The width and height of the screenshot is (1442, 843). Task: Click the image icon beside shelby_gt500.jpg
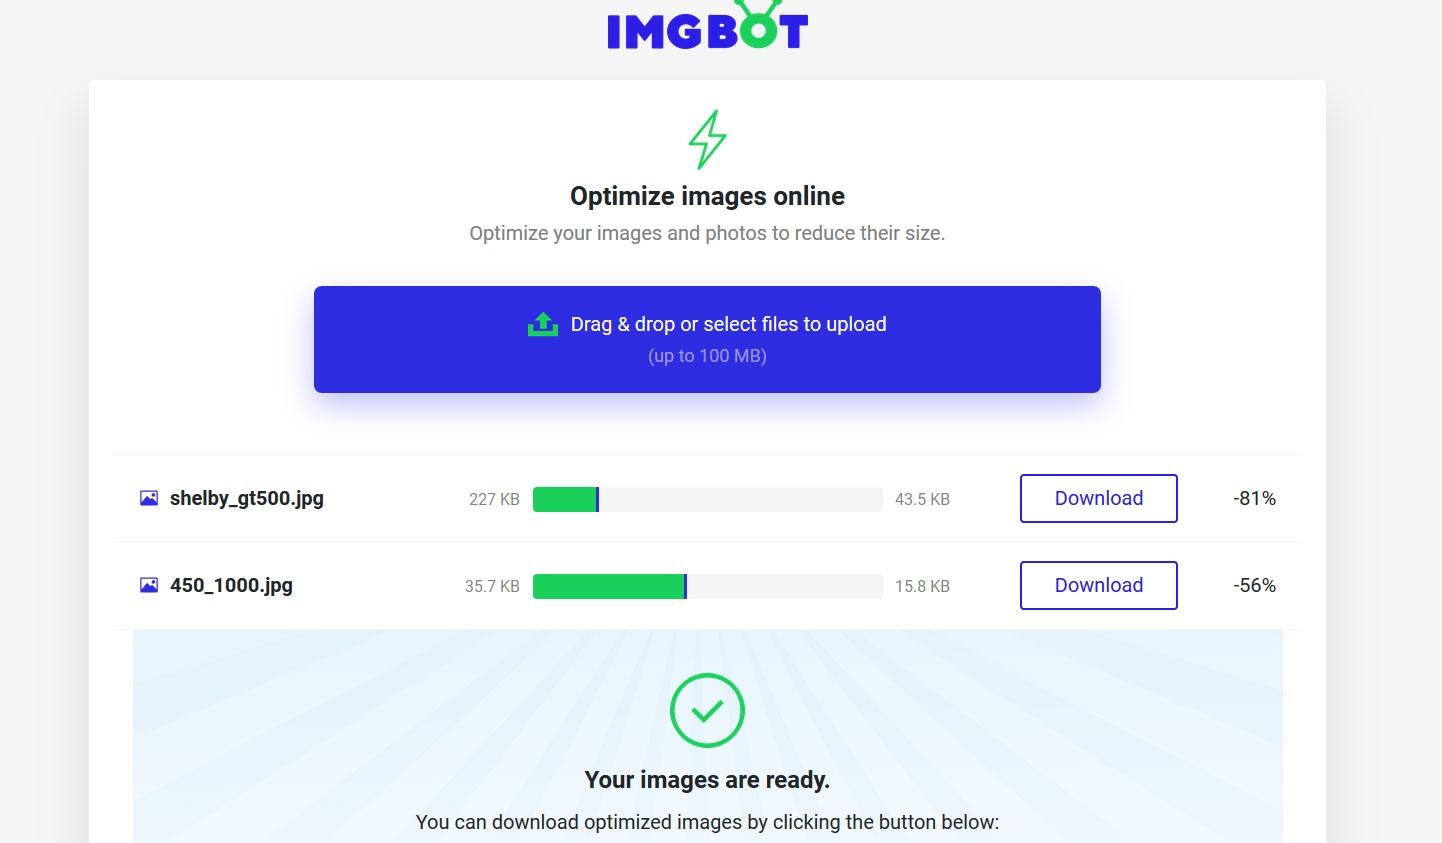149,498
